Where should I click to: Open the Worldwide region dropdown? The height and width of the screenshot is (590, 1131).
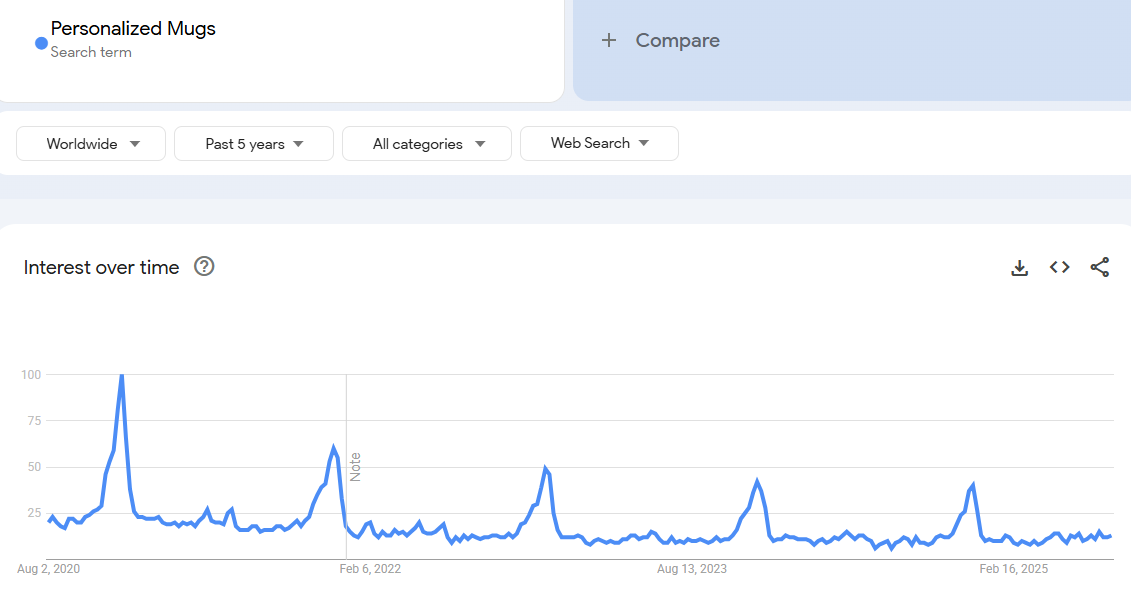pyautogui.click(x=91, y=144)
